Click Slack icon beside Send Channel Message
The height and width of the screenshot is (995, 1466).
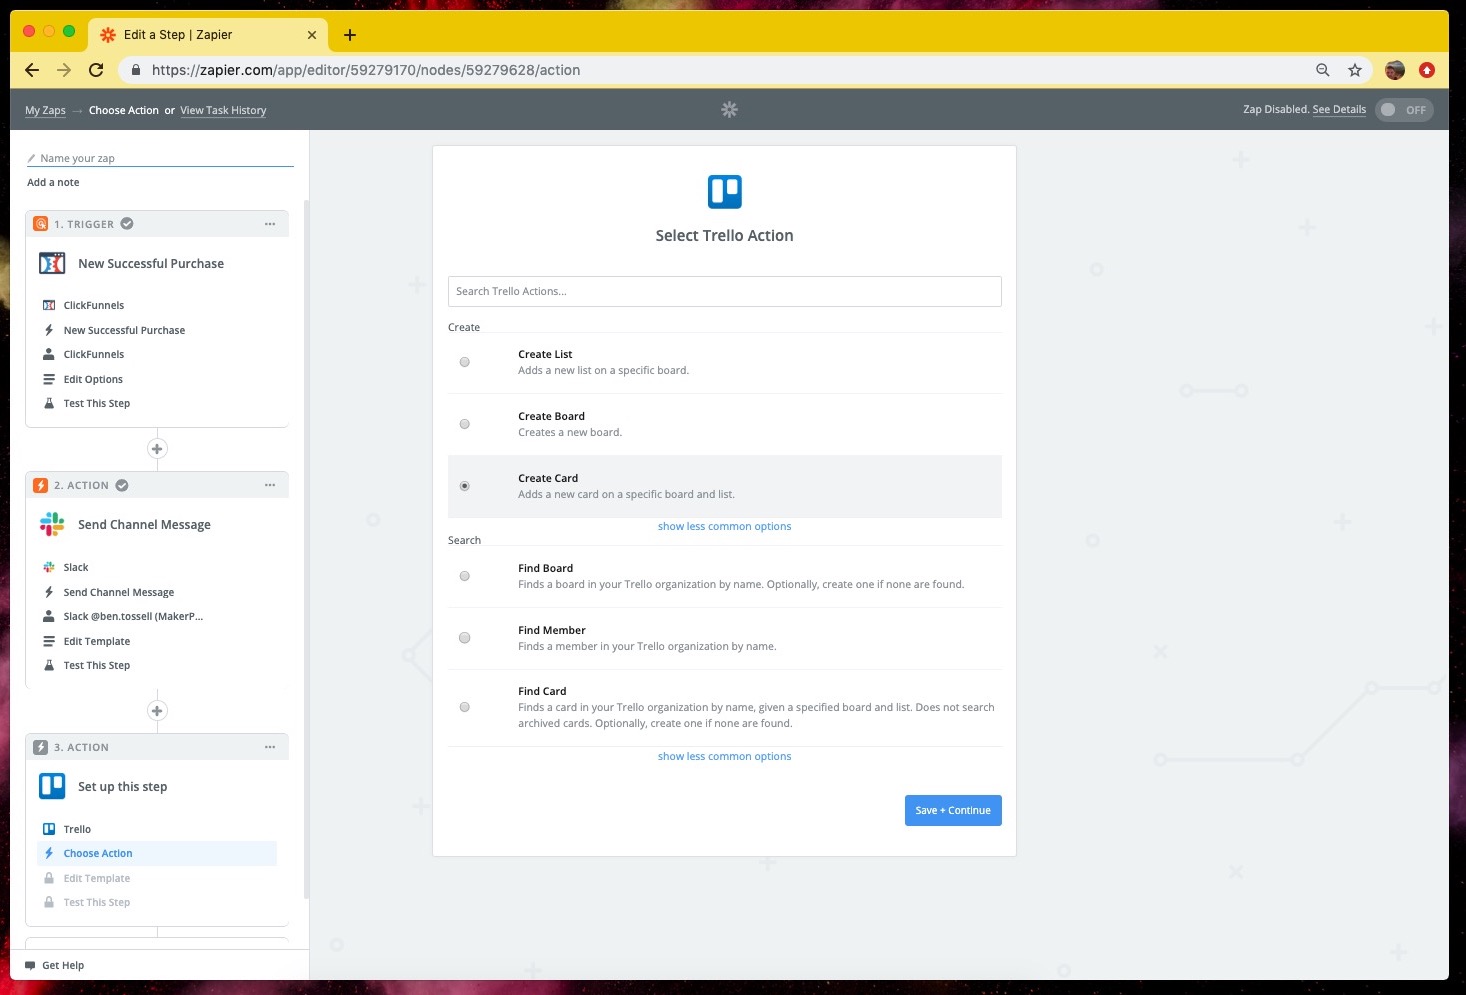tap(52, 524)
